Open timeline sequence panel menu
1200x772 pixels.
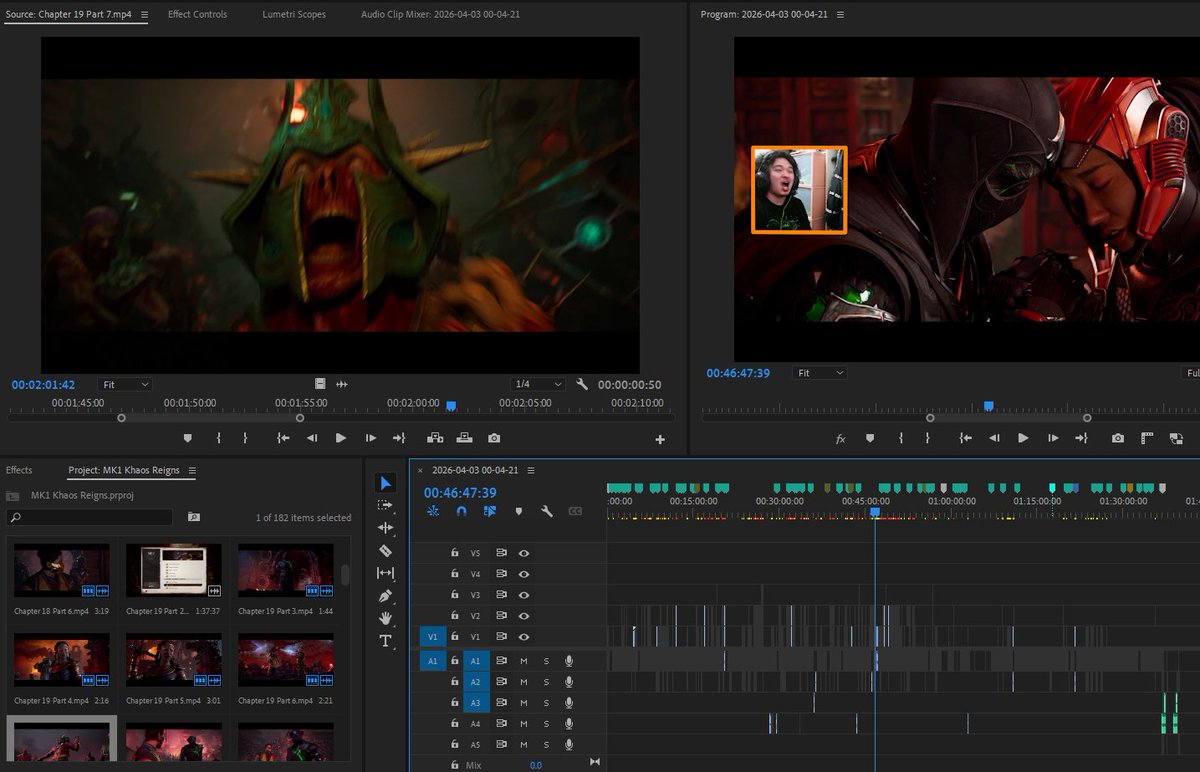point(531,470)
